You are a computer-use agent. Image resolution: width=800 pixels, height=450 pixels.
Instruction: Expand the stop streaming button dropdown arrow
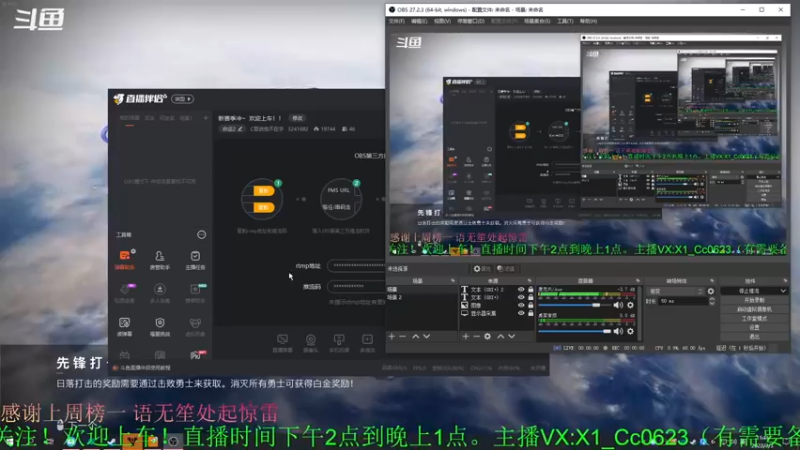(x=783, y=291)
